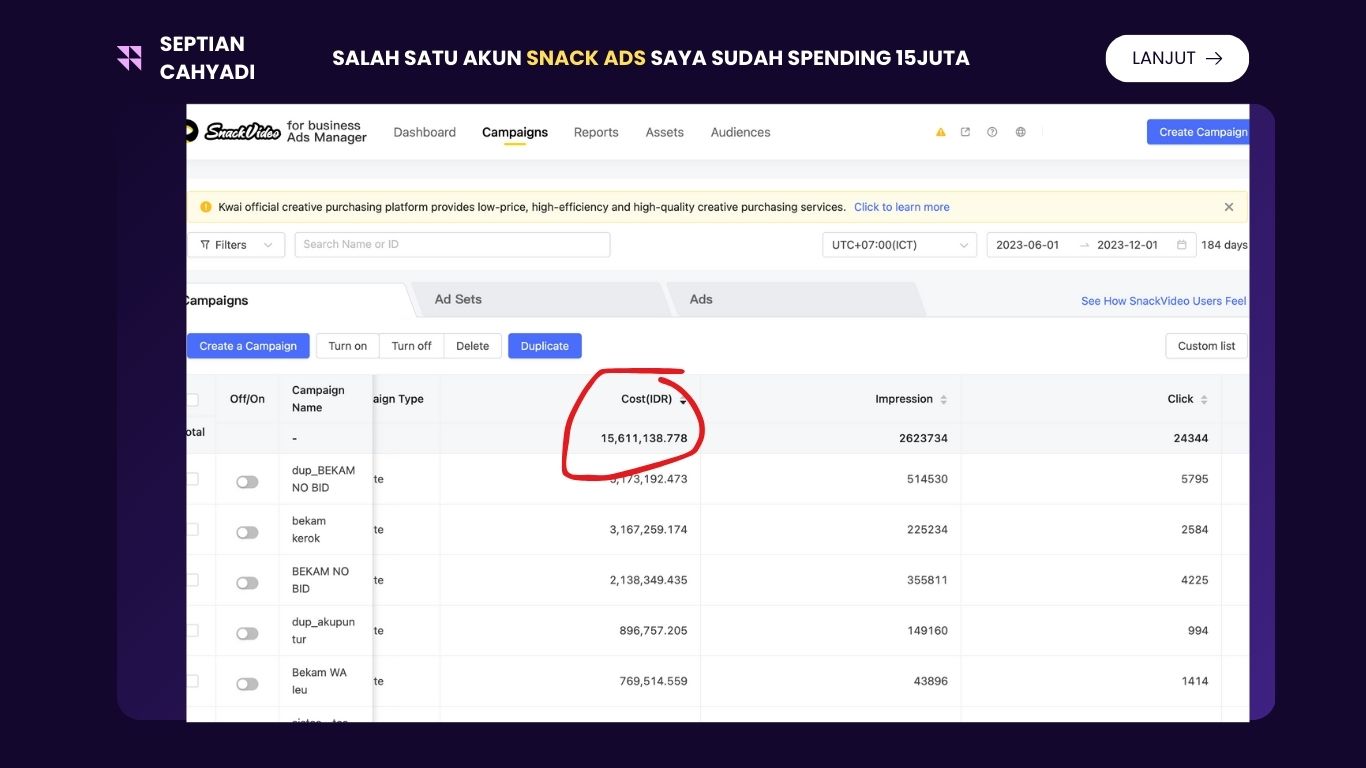Follow the Click to learn more link
1366x768 pixels.
(x=901, y=207)
